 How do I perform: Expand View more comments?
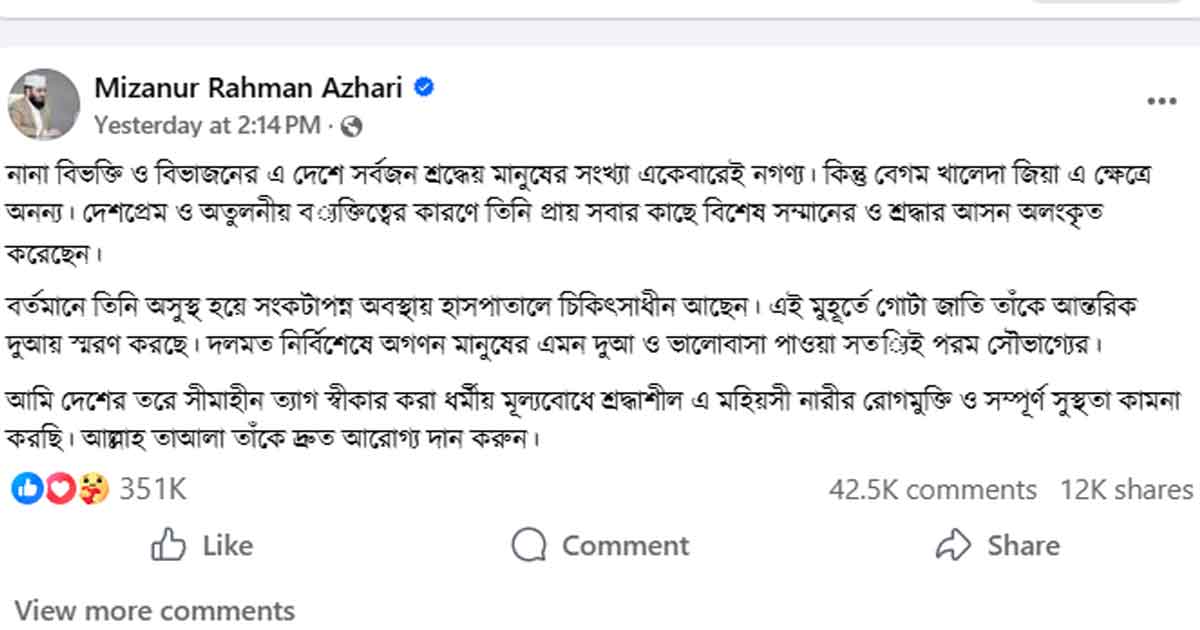(155, 610)
